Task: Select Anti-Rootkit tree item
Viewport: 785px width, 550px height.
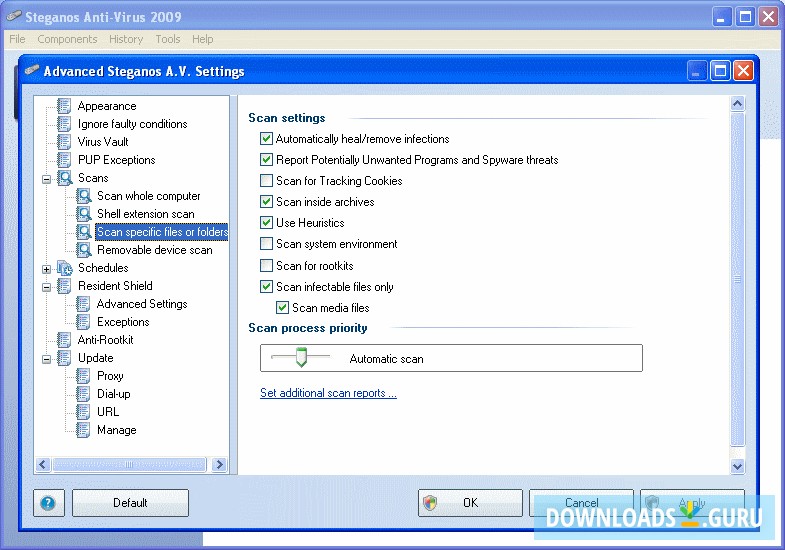Action: click(106, 340)
